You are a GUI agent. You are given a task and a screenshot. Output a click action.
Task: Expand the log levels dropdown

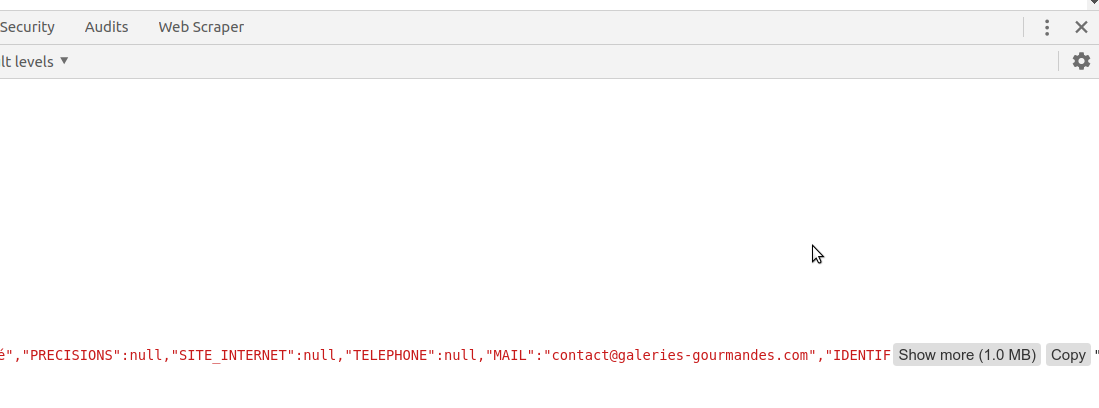pyautogui.click(x=34, y=62)
